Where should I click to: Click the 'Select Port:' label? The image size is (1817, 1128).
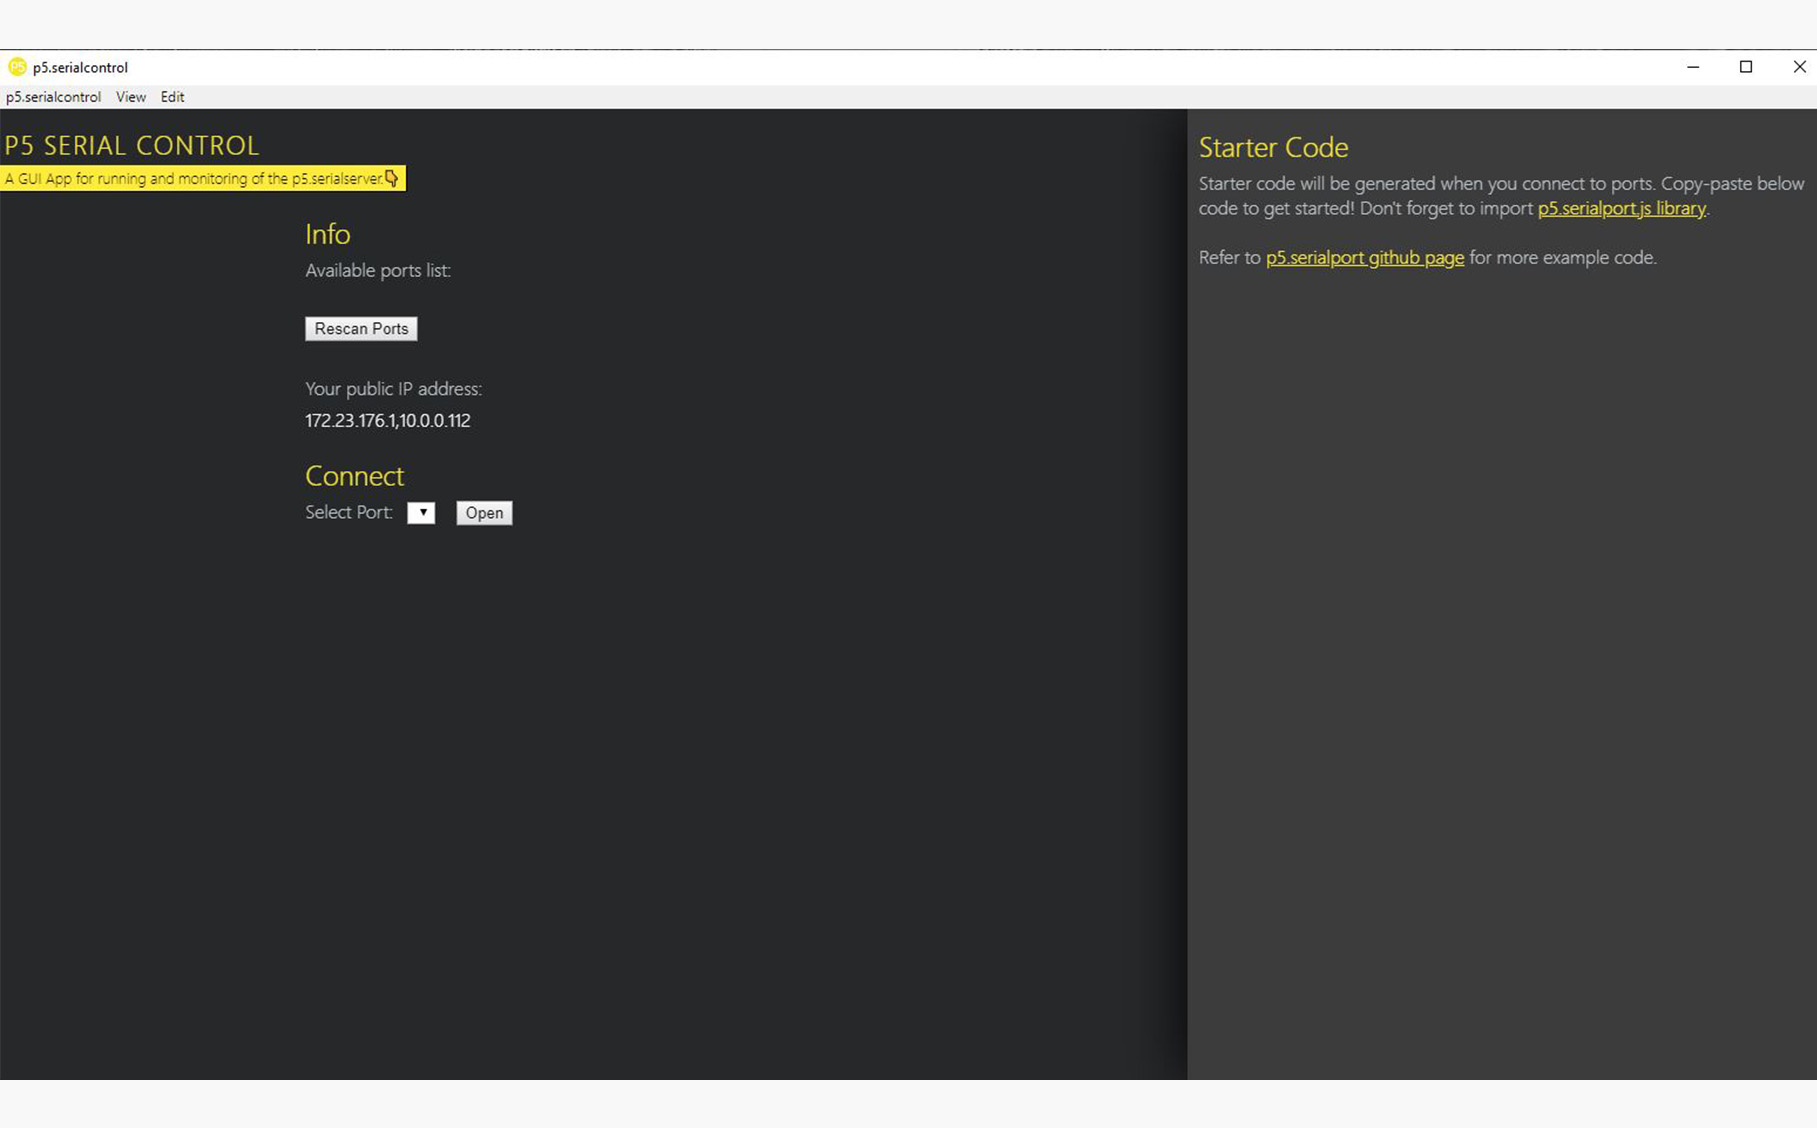[349, 512]
